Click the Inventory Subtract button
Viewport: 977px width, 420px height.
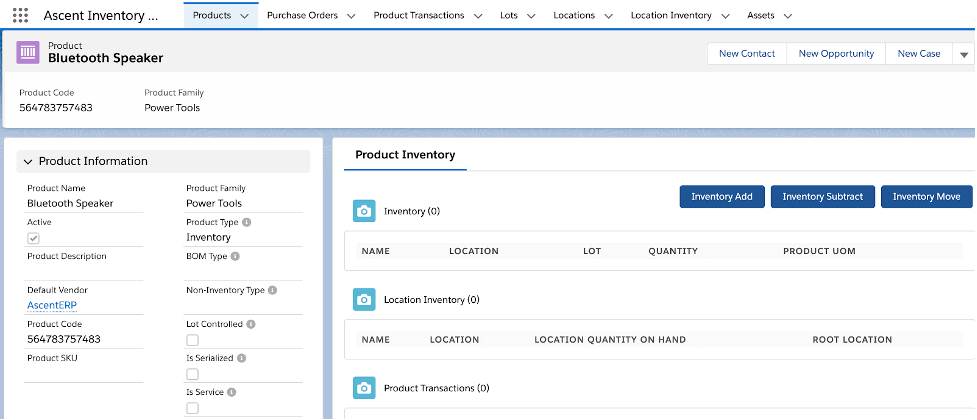pyautogui.click(x=822, y=197)
